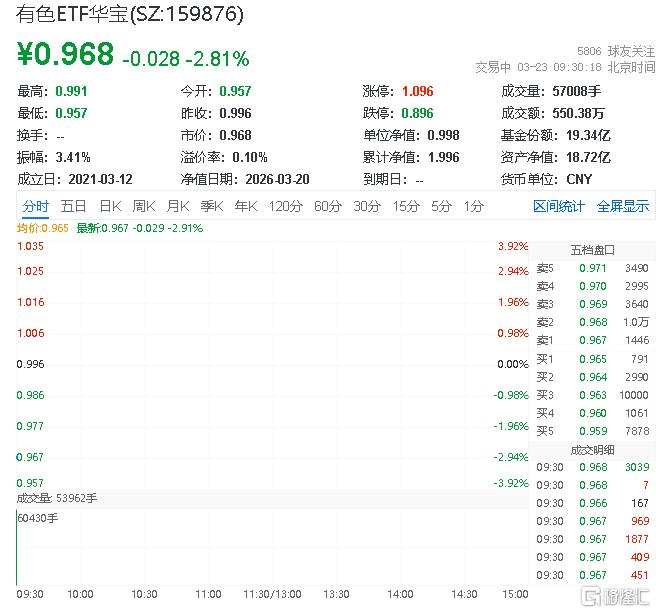Click the trade row with volume 3039
The image size is (656, 613).
click(x=592, y=467)
